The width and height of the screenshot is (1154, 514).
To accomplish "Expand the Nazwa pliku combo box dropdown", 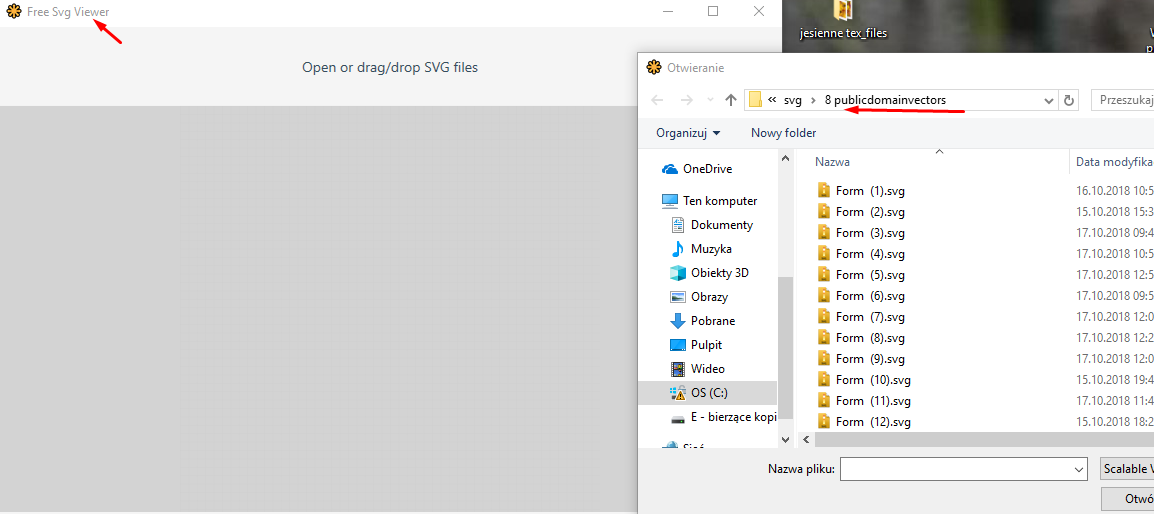I will (1078, 469).
